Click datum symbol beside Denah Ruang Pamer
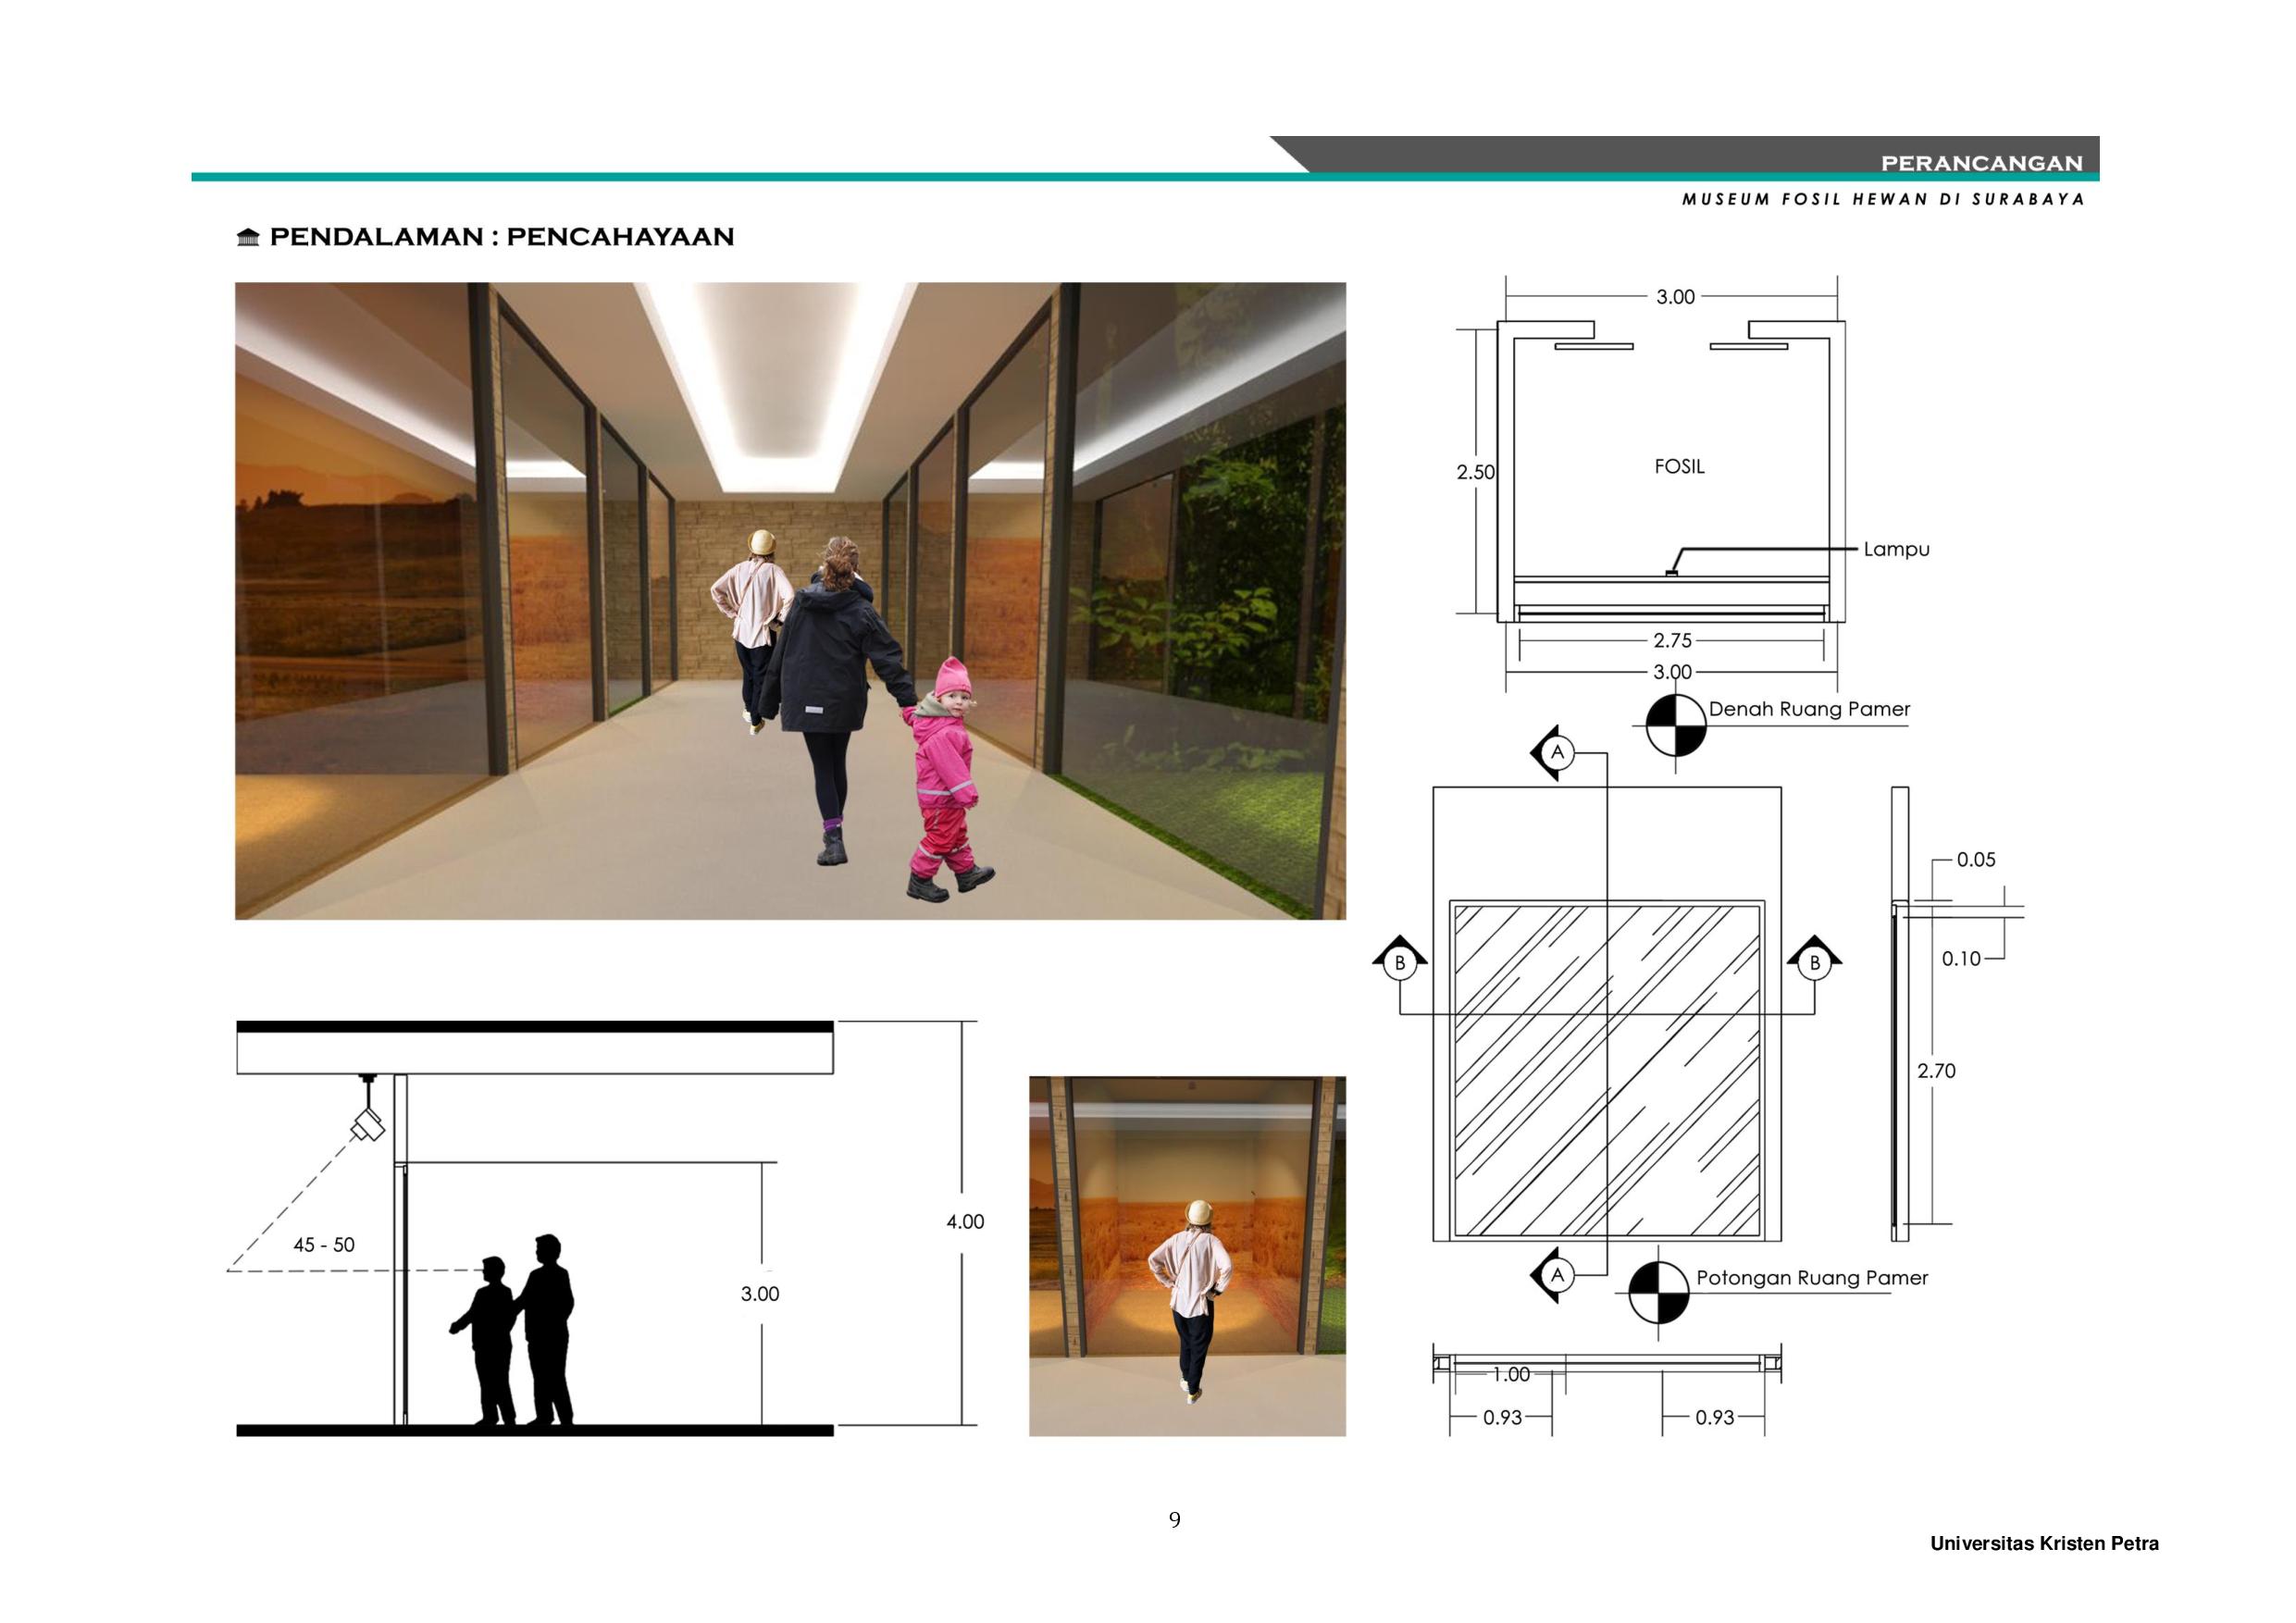2296x1623 pixels. (1676, 725)
